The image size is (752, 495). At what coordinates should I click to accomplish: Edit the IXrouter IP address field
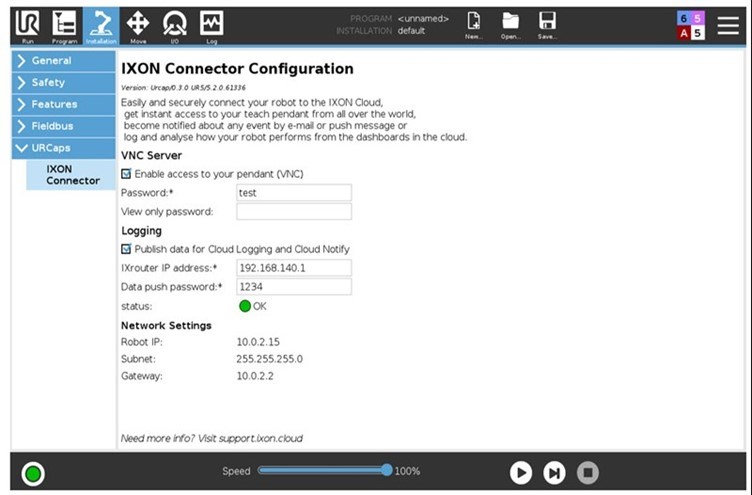tap(294, 268)
